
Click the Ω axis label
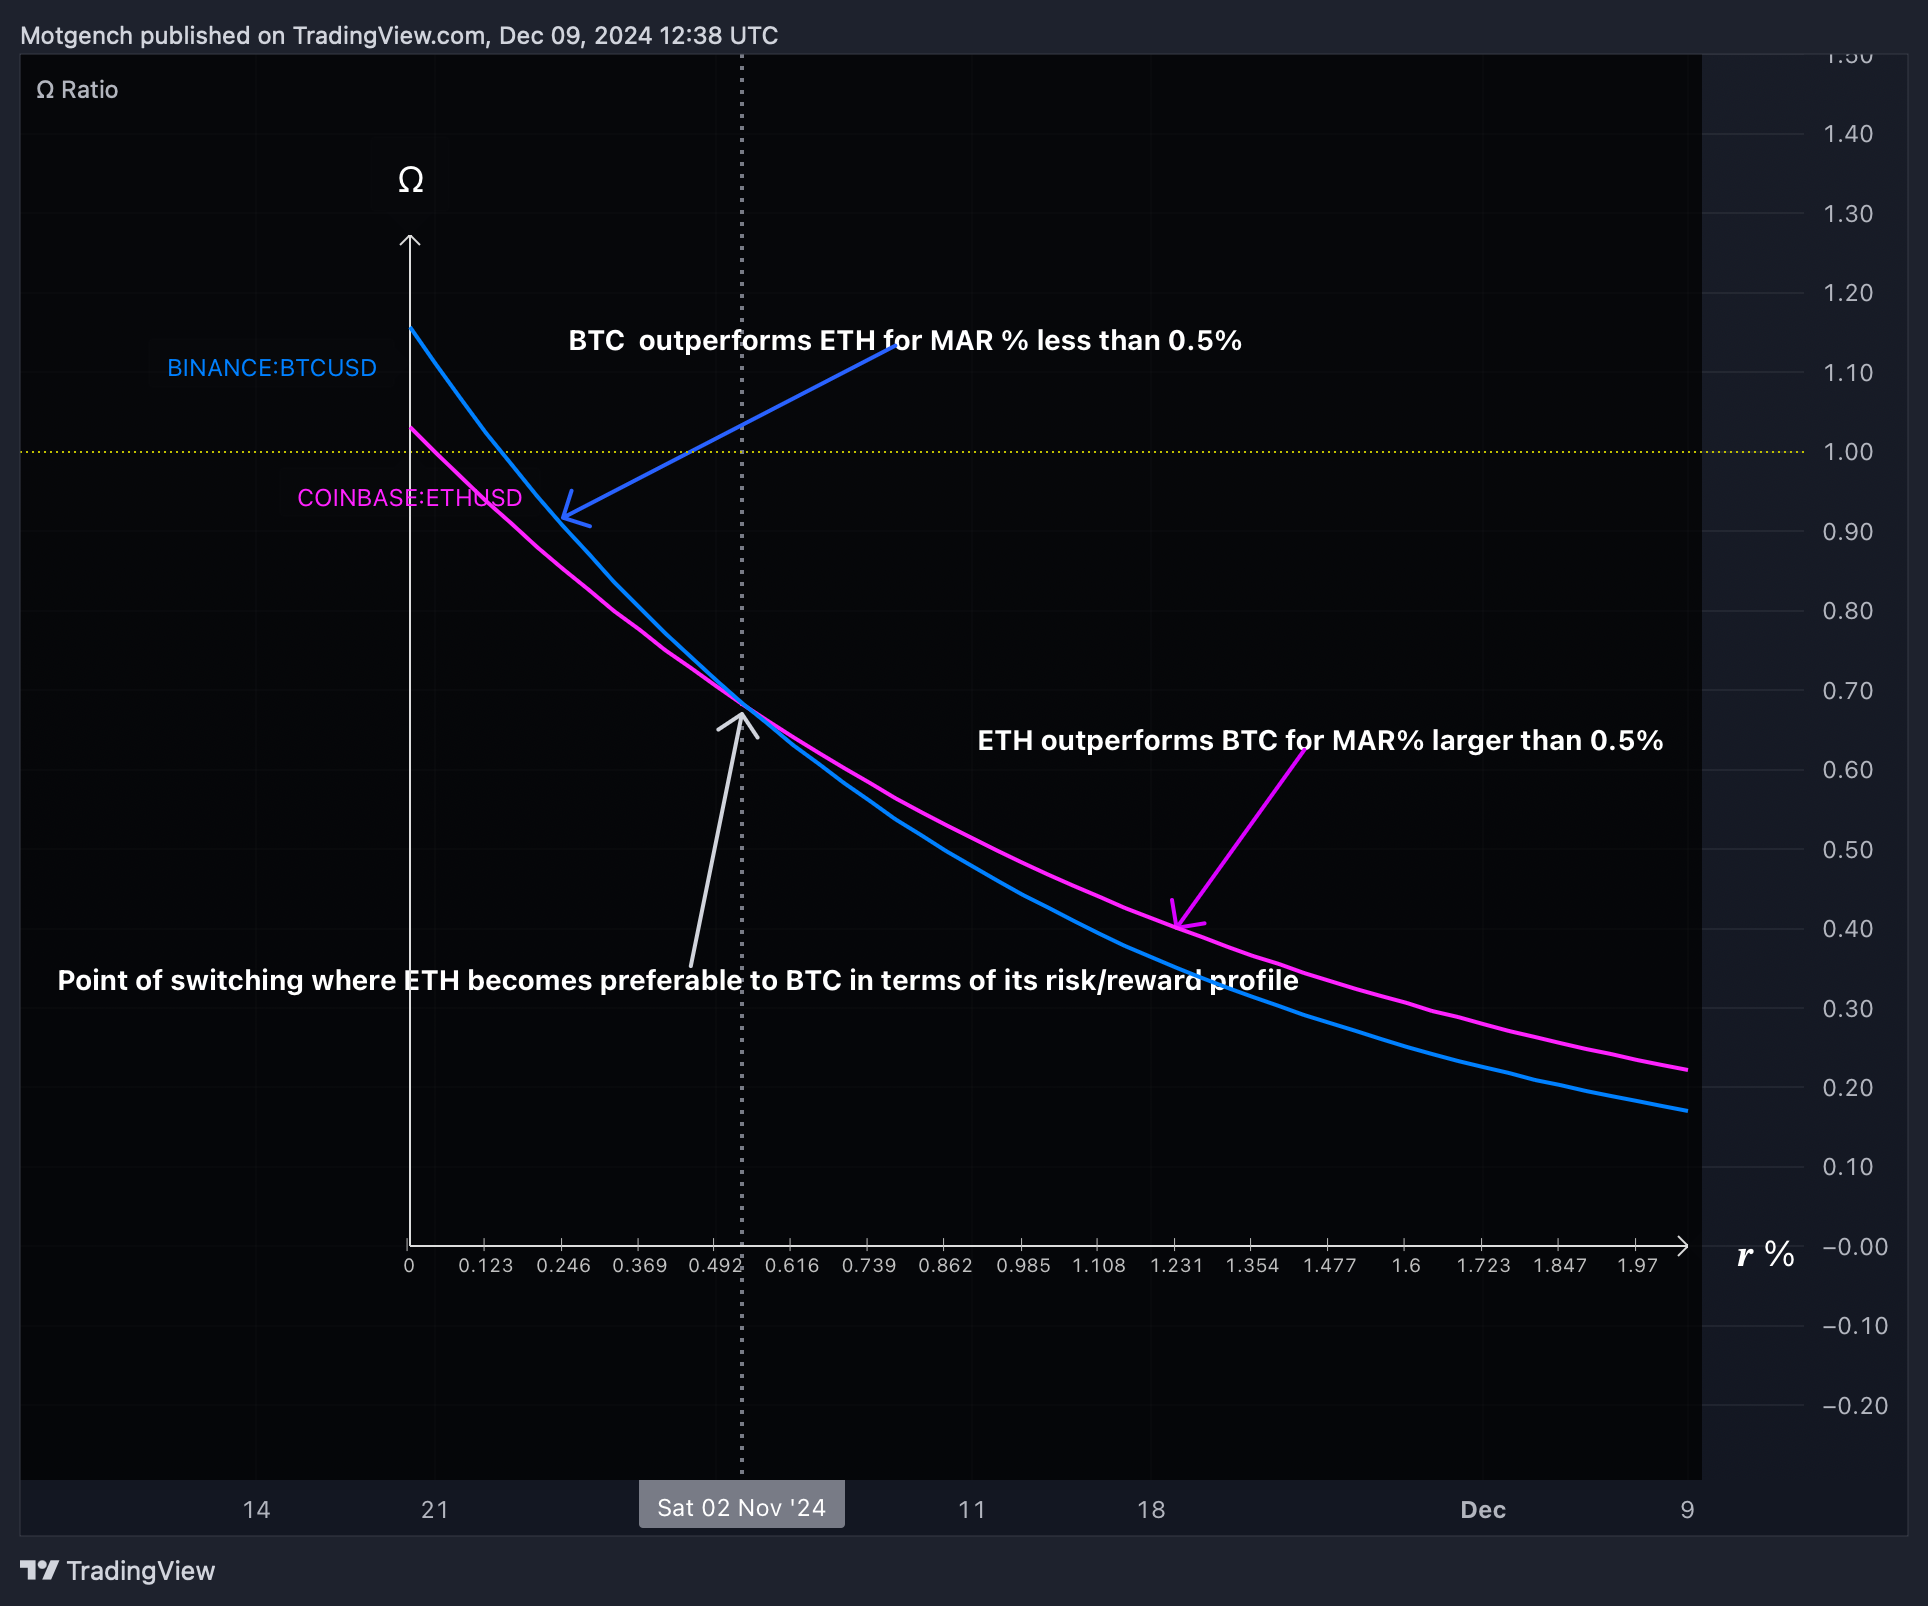411,180
